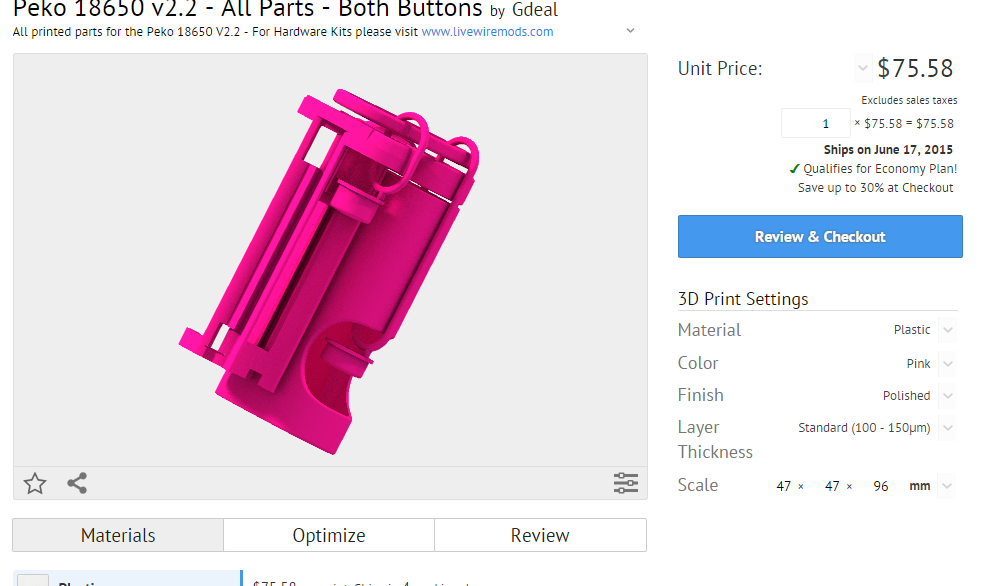Open viewer settings sliders icon
This screenshot has height=586, width=996.
click(x=625, y=484)
